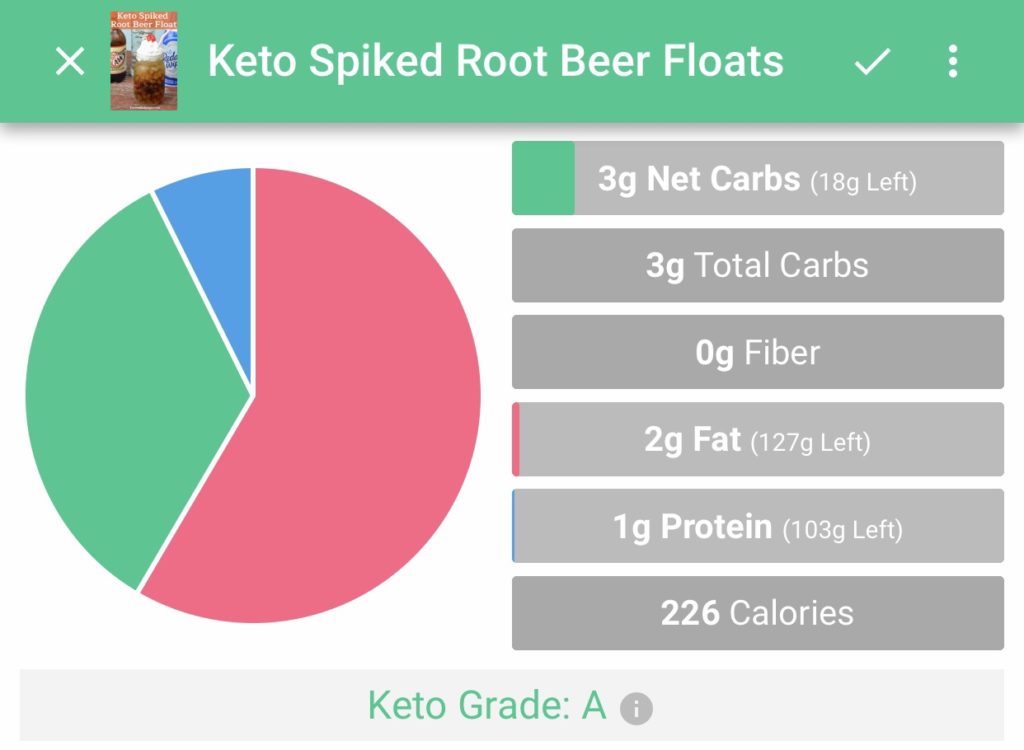Tap the 103g Left remaining protein text
The width and height of the screenshot is (1024, 750).
pyautogui.click(x=842, y=529)
